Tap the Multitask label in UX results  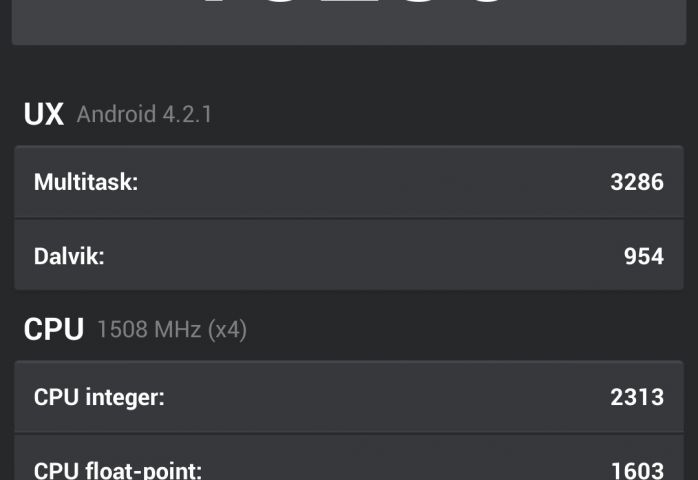pyautogui.click(x=86, y=182)
